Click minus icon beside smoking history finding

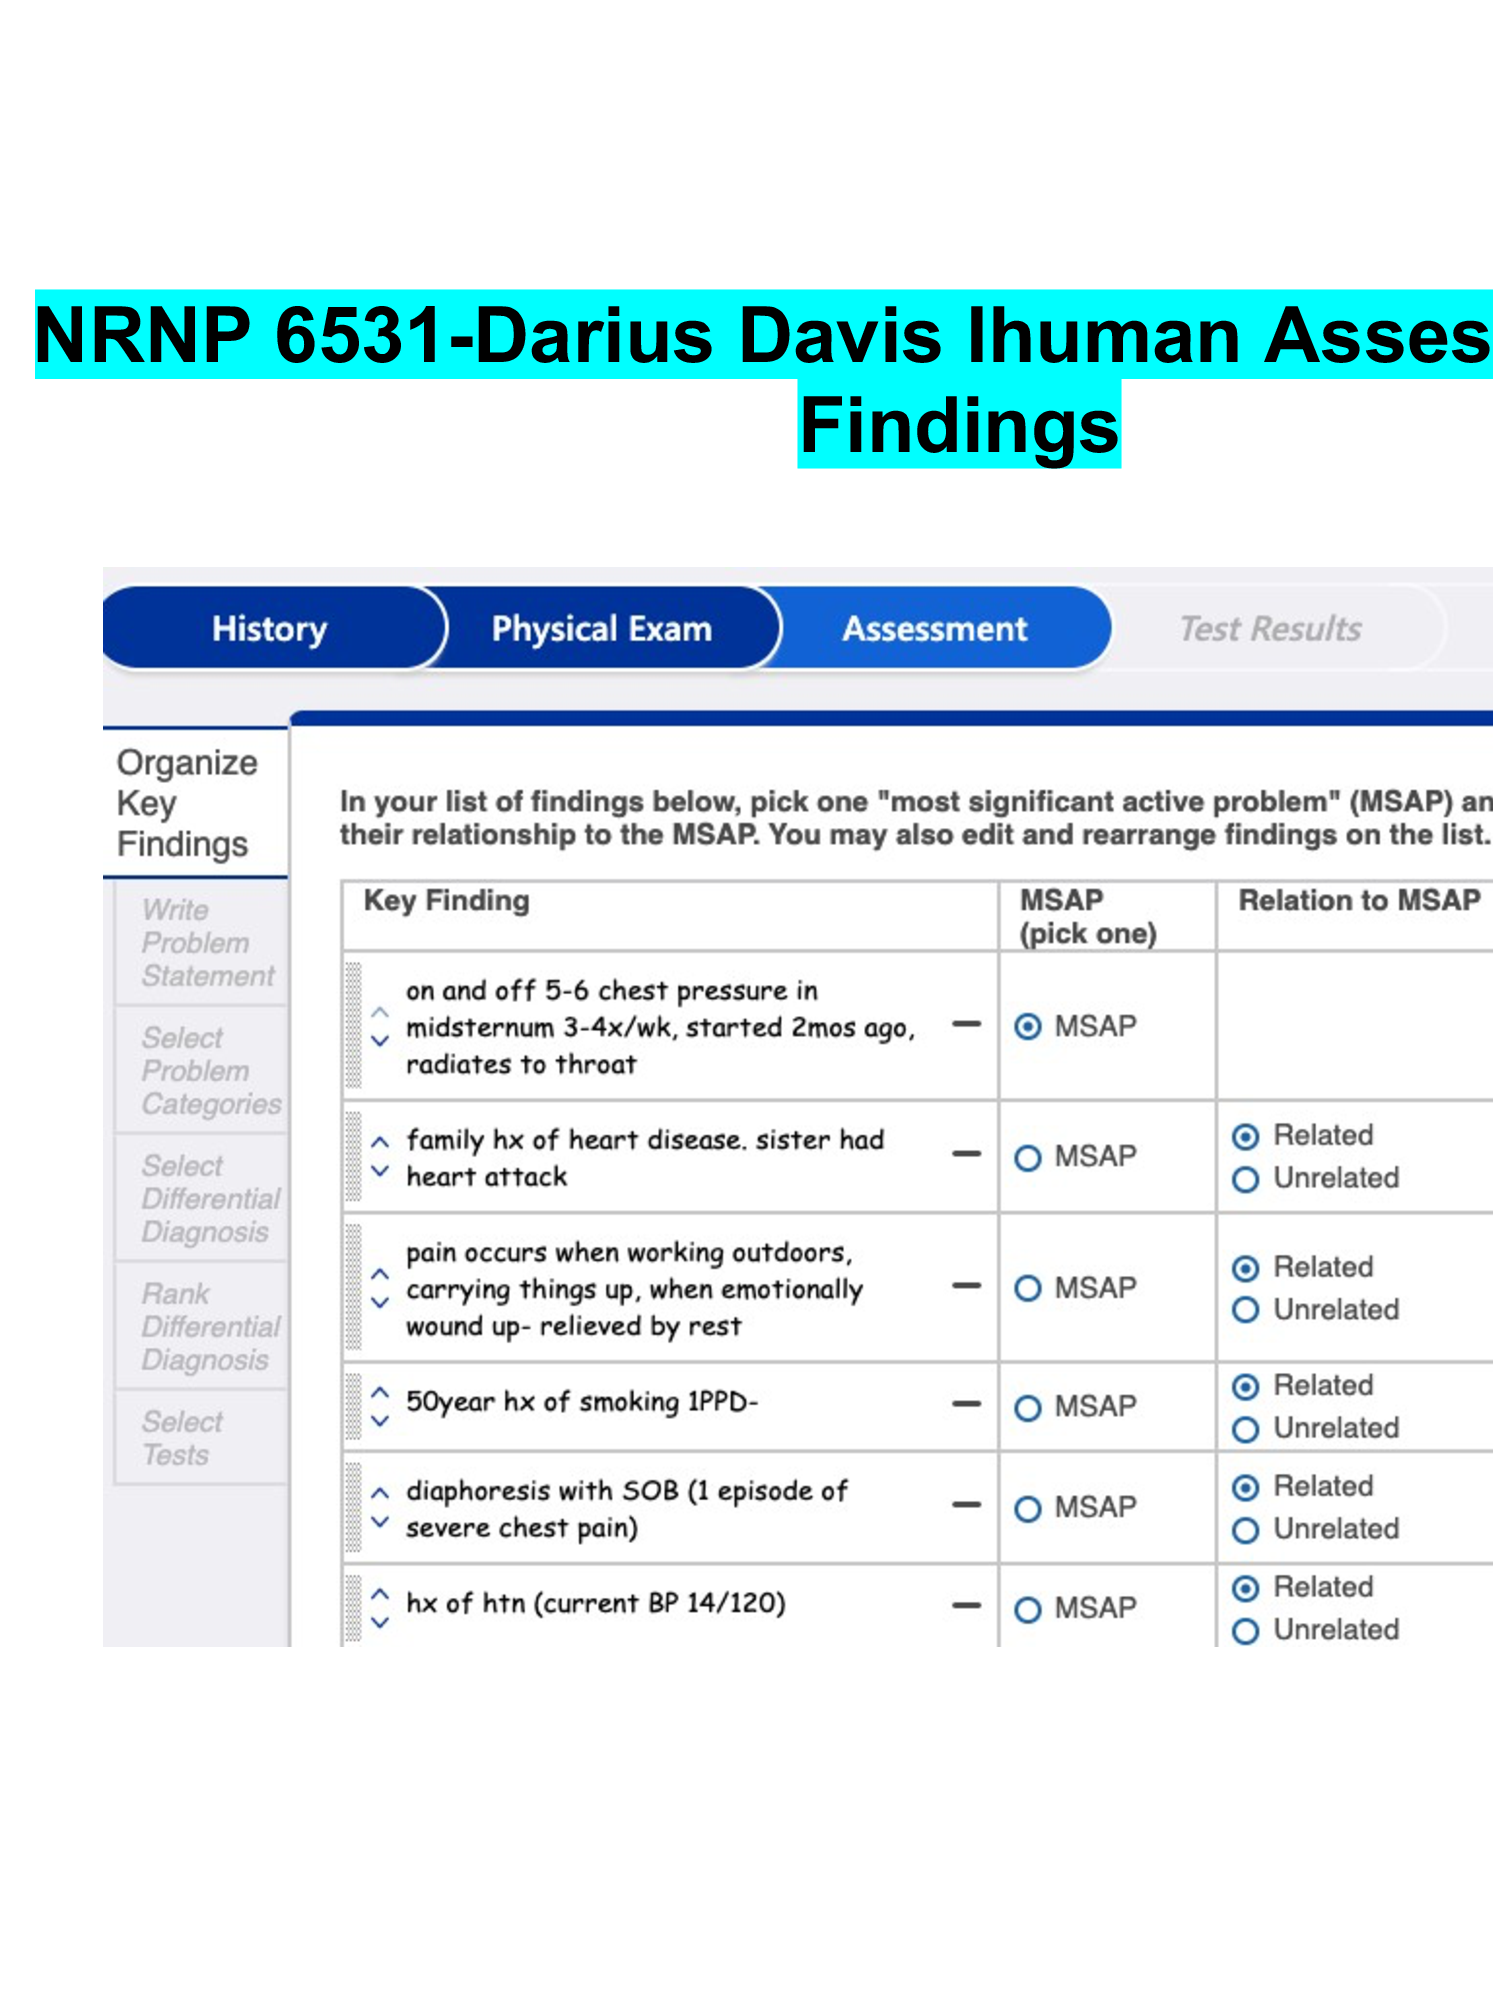[965, 1404]
